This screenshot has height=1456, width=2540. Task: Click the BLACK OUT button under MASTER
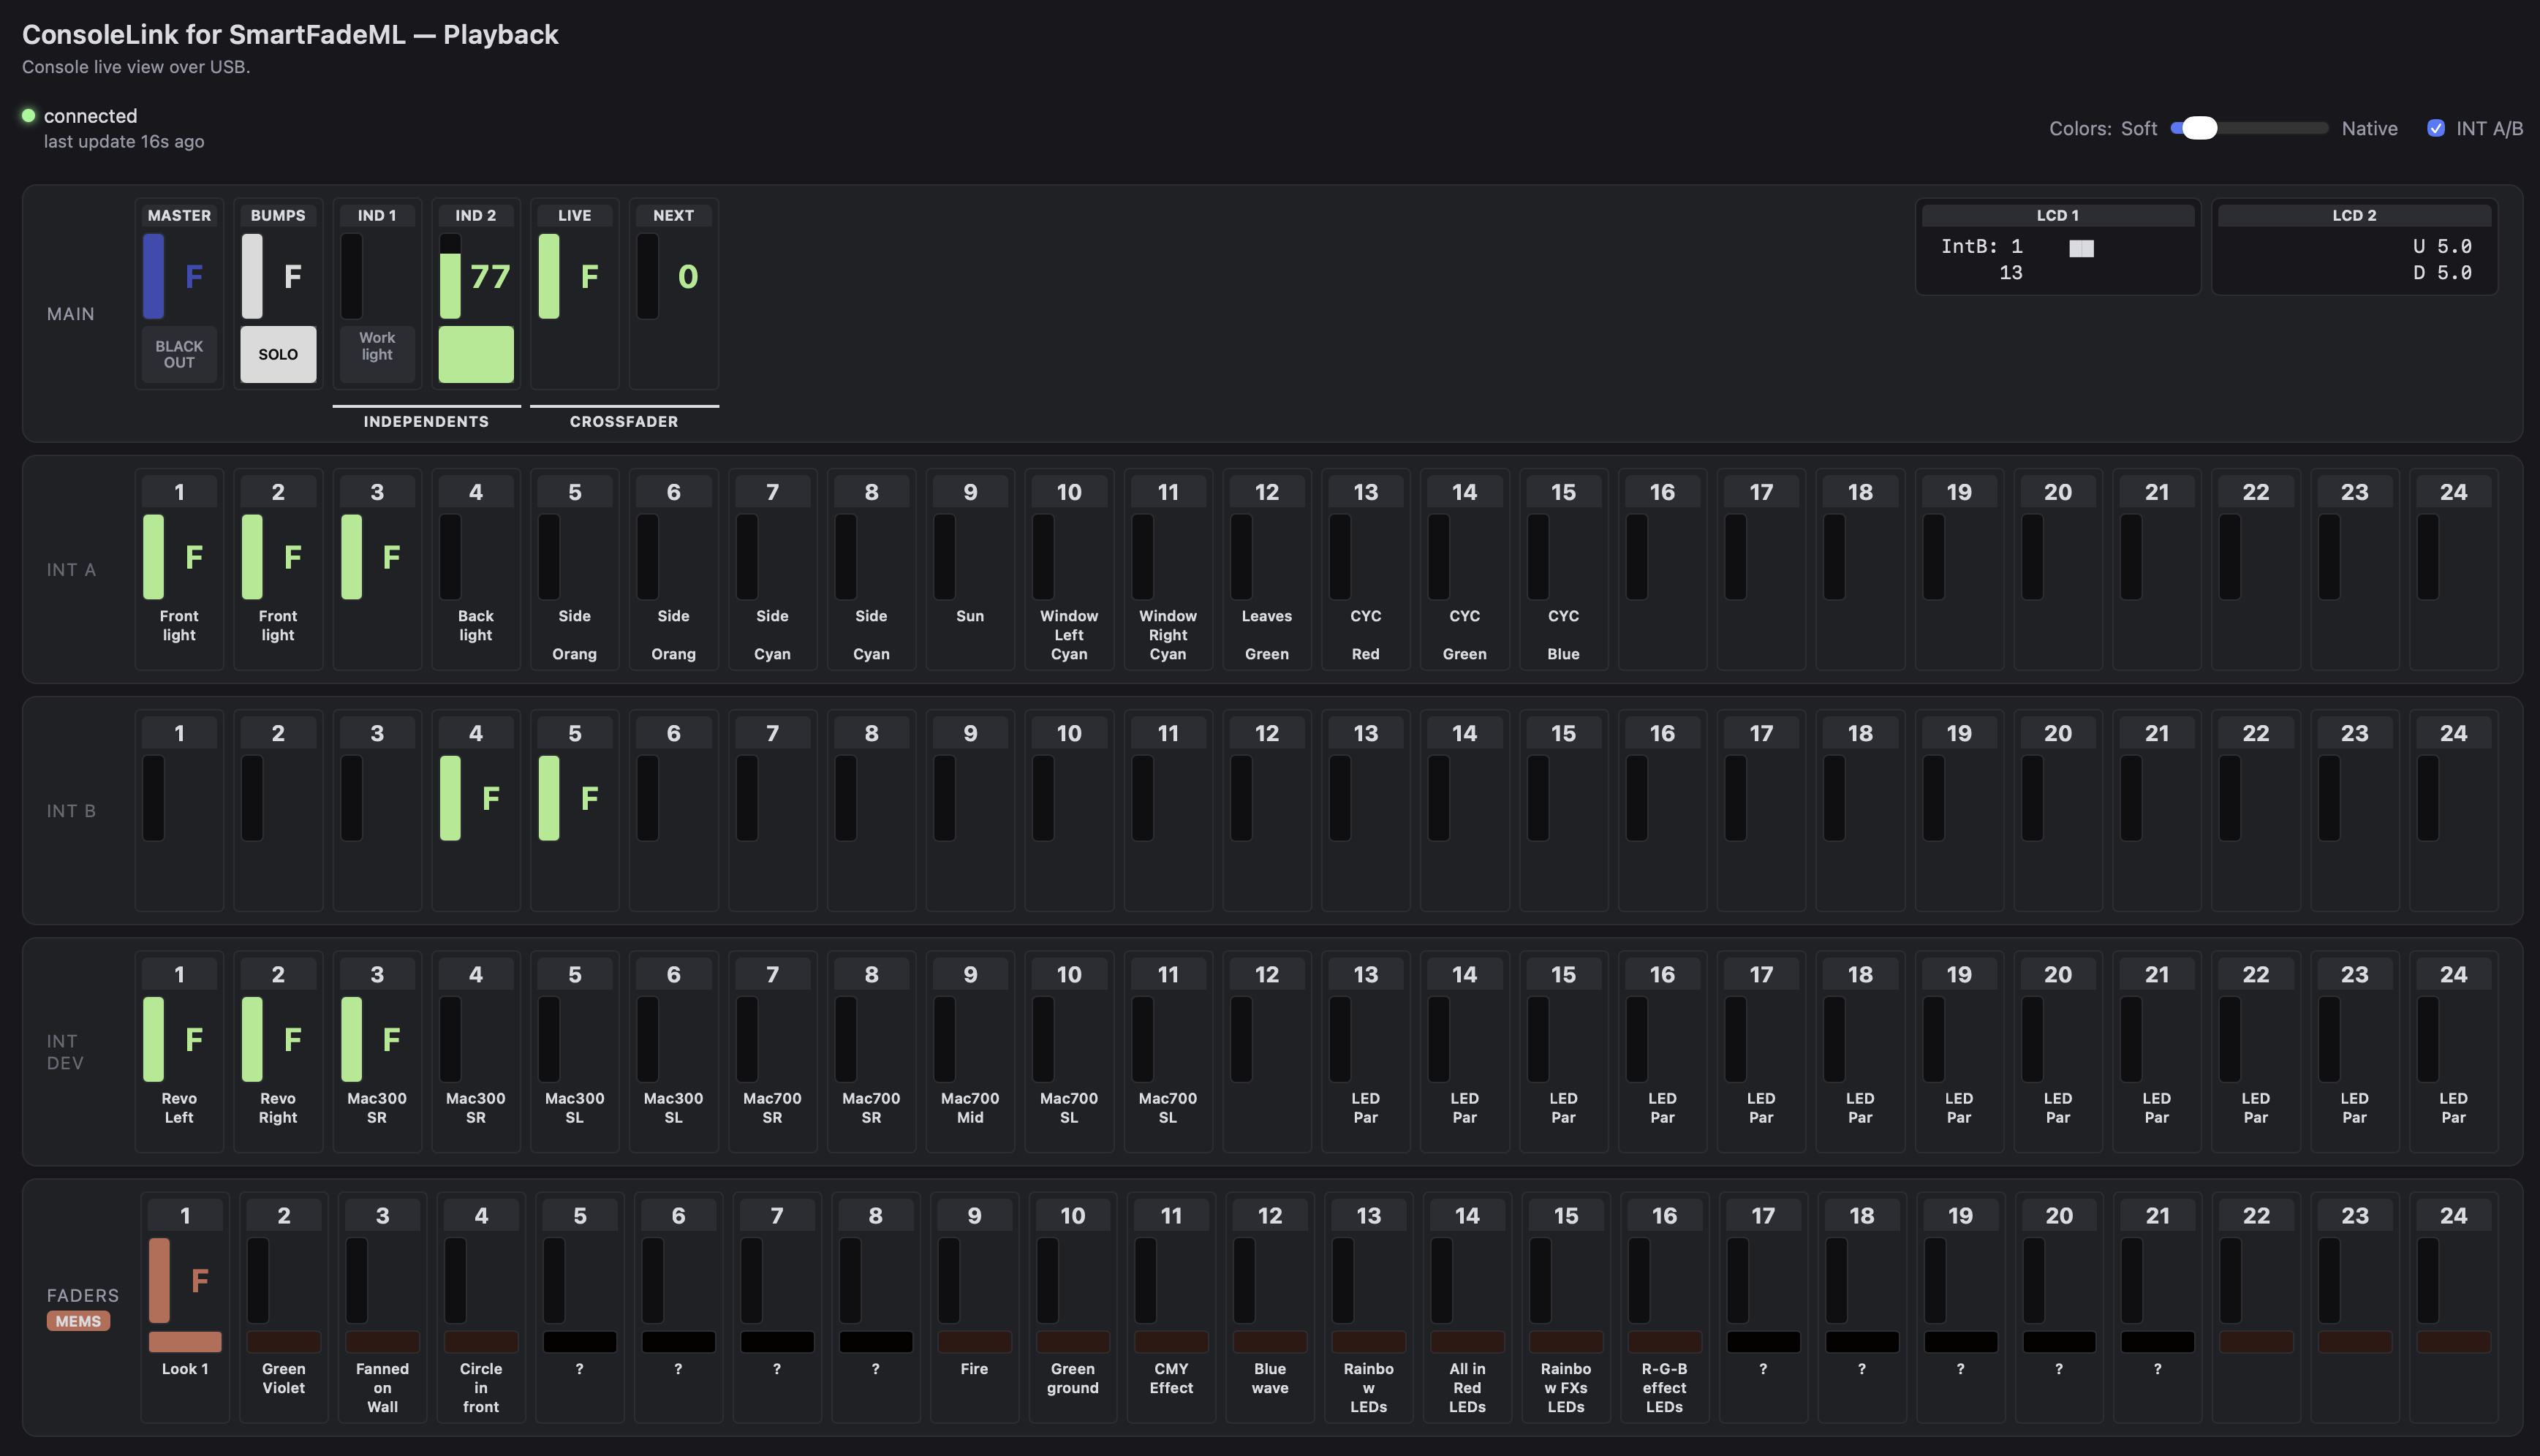[x=179, y=354]
